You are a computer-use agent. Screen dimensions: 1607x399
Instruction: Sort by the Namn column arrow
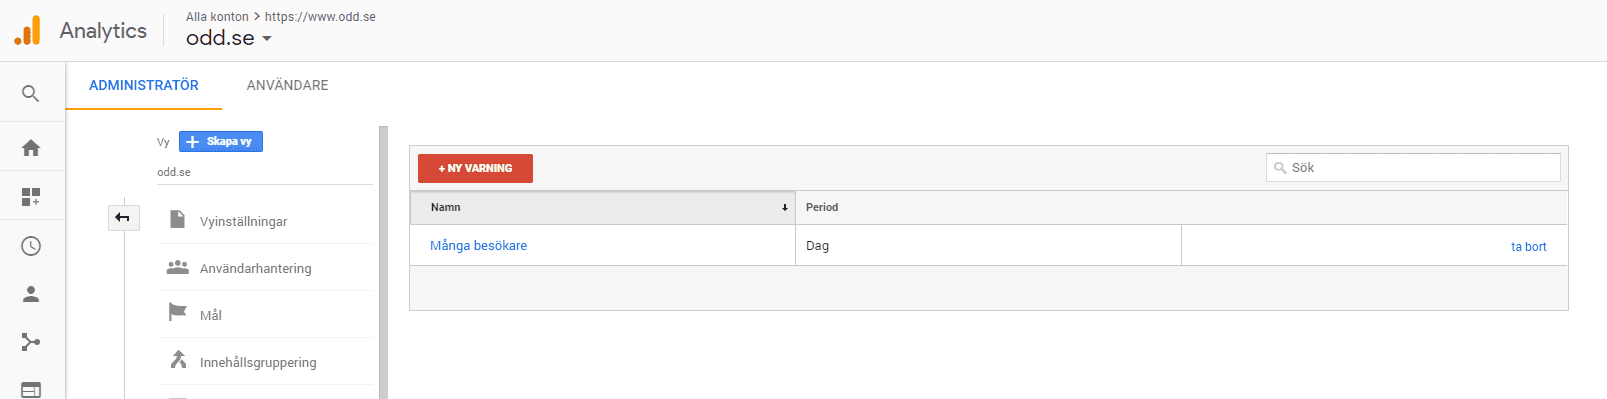pos(785,208)
